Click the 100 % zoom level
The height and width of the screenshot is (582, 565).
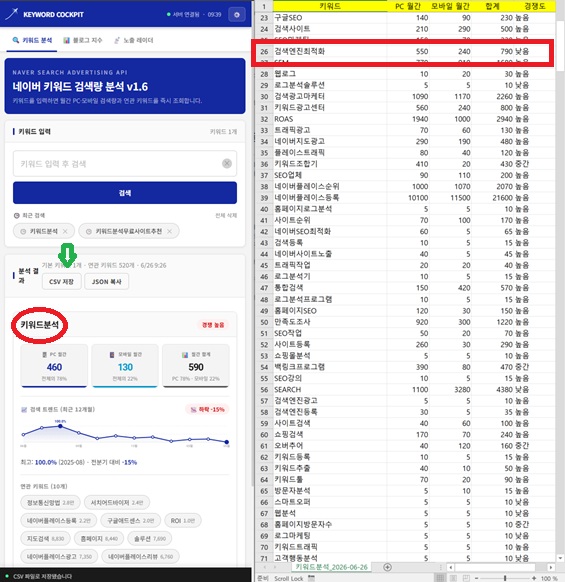click(549, 578)
